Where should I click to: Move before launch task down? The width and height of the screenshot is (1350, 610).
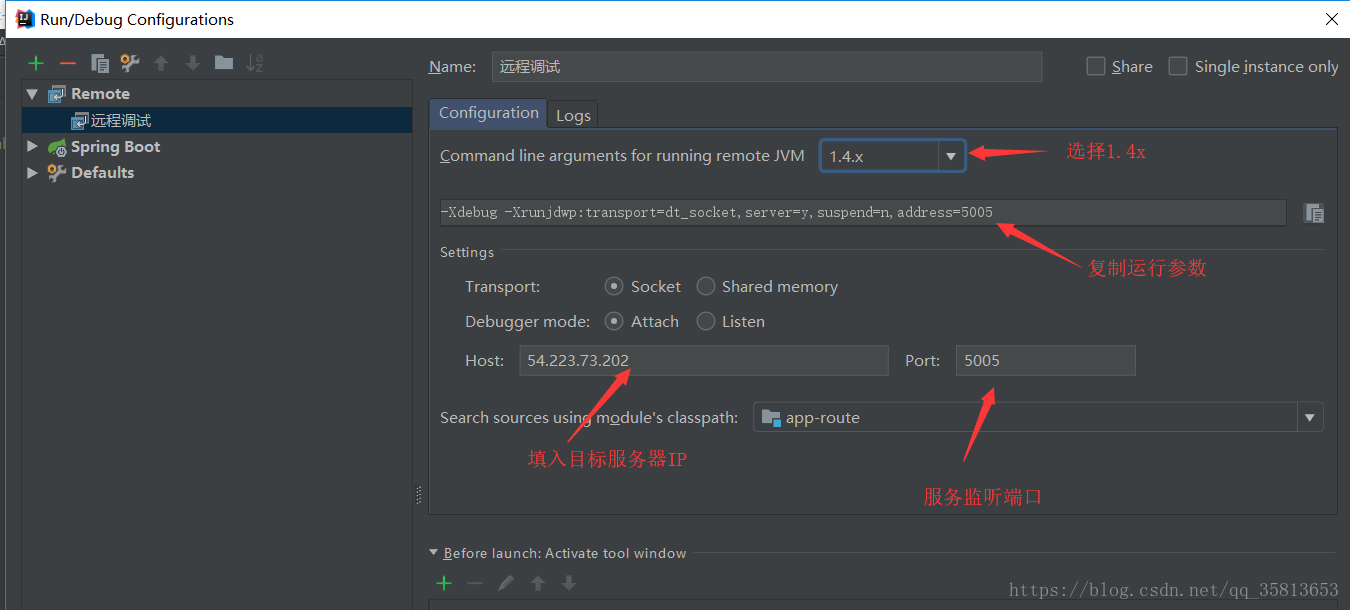pos(569,583)
